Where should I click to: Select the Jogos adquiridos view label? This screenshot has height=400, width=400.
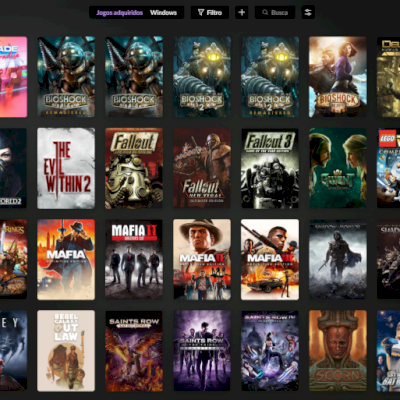pyautogui.click(x=119, y=13)
